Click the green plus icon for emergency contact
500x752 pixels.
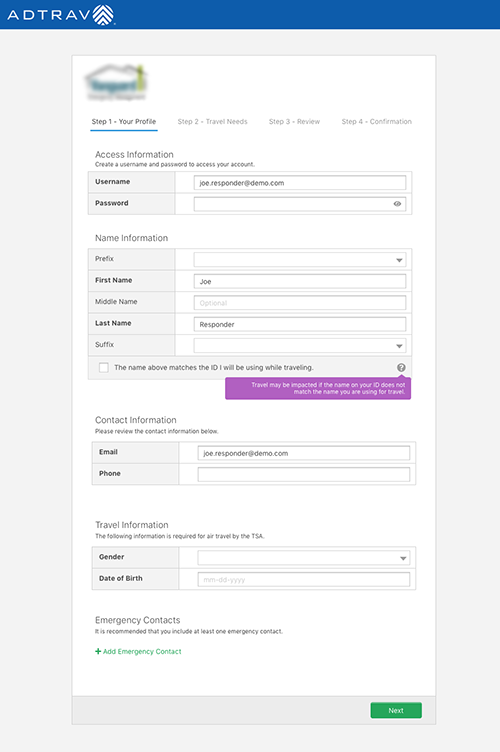98,651
